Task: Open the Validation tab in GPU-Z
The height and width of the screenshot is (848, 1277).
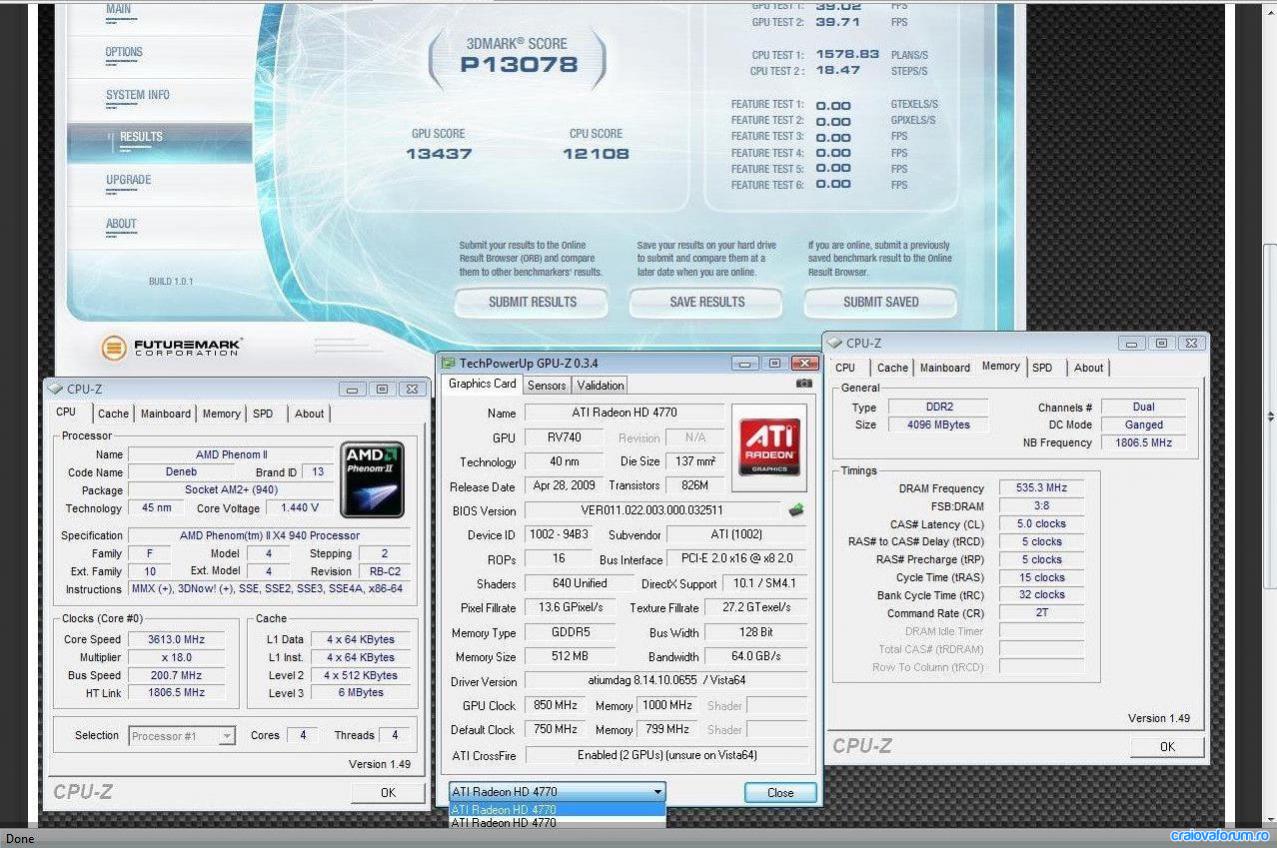Action: (x=601, y=385)
